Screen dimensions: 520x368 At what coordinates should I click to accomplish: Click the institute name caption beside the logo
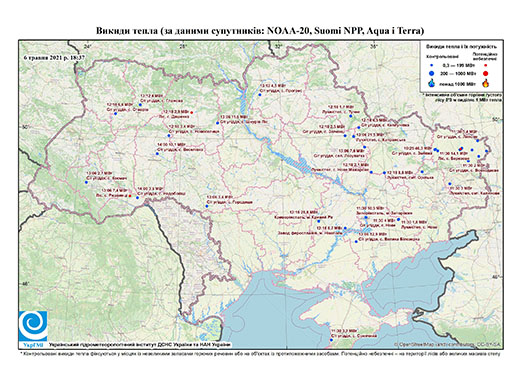click(140, 345)
